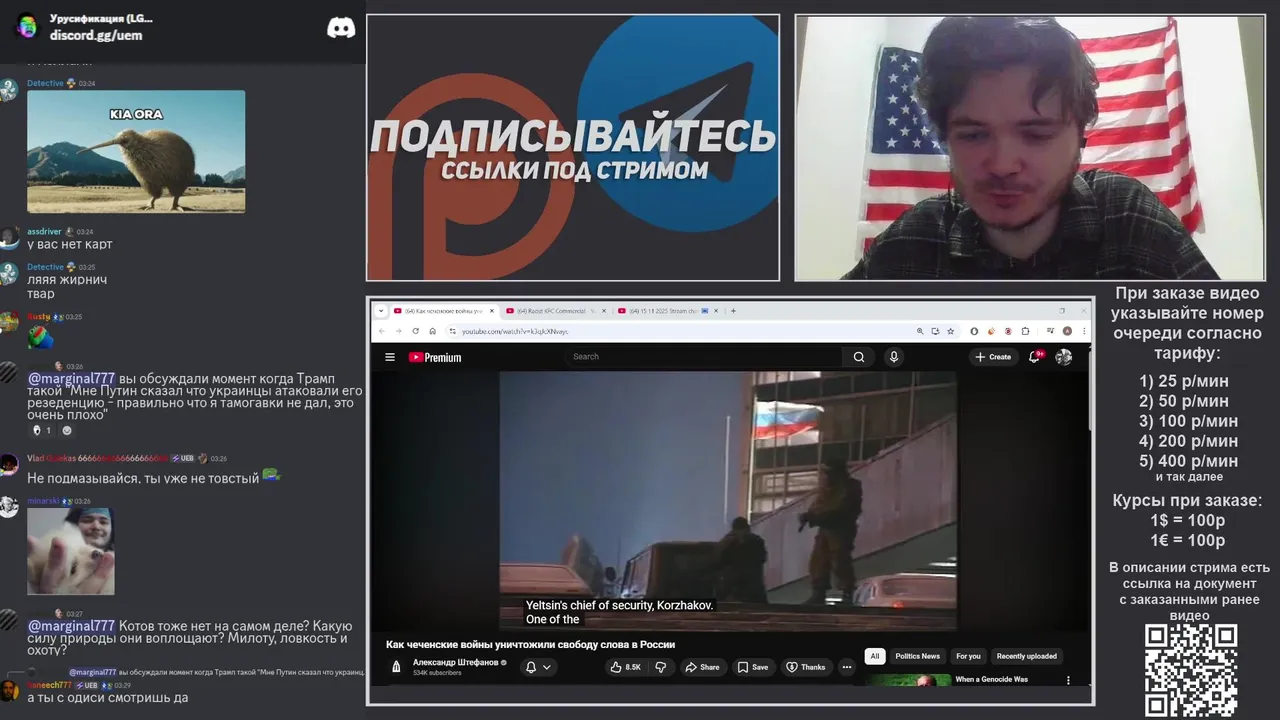Expand the browser tab search chevron
The image size is (1280, 720).
tap(382, 311)
